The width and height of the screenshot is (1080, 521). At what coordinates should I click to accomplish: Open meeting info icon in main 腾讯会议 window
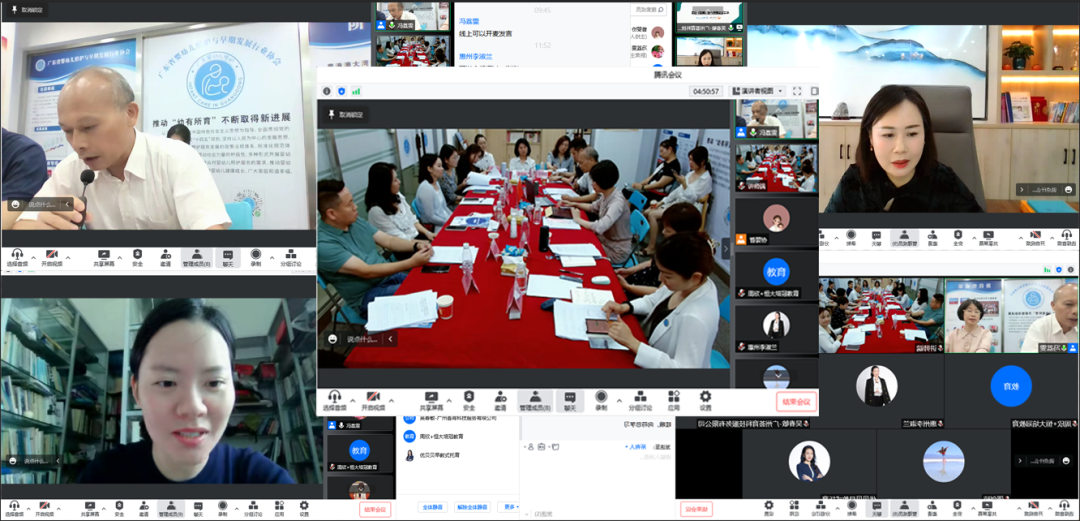(x=326, y=91)
